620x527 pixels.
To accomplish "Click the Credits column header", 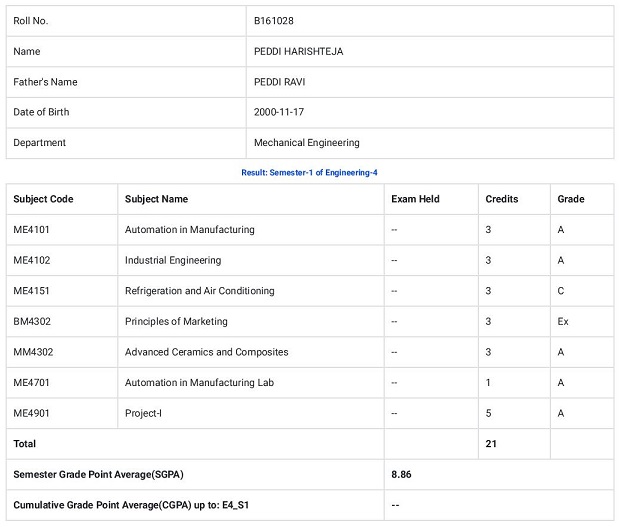I will pyautogui.click(x=502, y=199).
